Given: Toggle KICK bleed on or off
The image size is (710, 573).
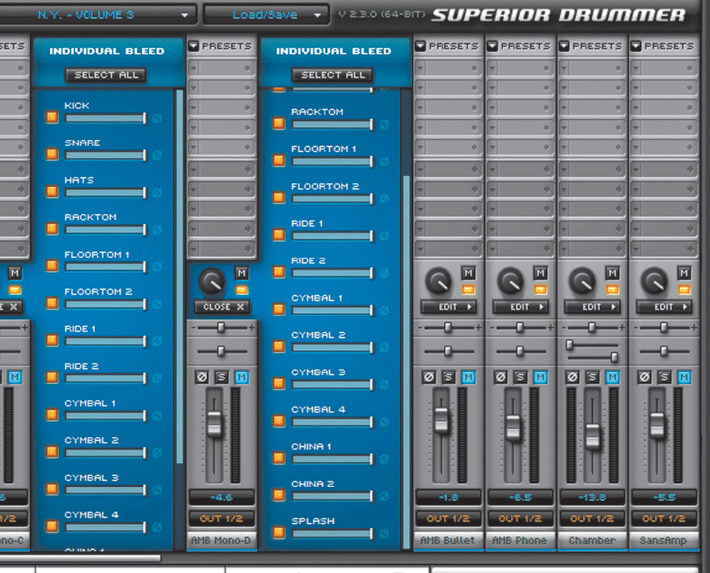Looking at the screenshot, I should pos(52,117).
